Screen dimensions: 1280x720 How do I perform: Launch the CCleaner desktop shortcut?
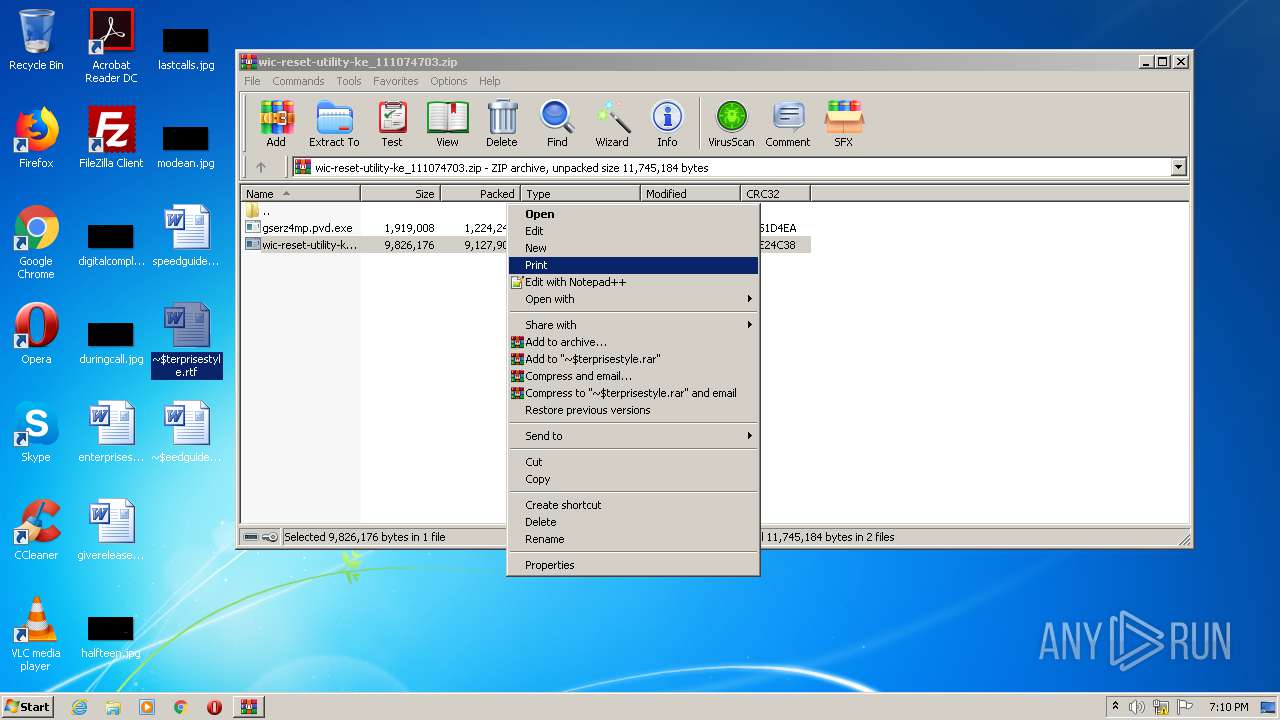click(x=36, y=530)
